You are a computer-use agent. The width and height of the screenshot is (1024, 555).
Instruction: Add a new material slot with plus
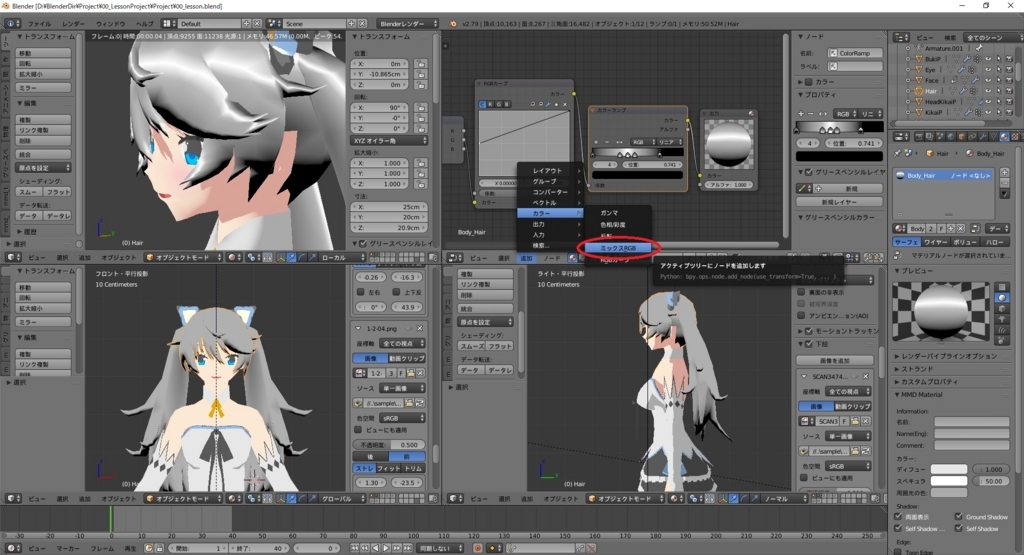point(1004,172)
